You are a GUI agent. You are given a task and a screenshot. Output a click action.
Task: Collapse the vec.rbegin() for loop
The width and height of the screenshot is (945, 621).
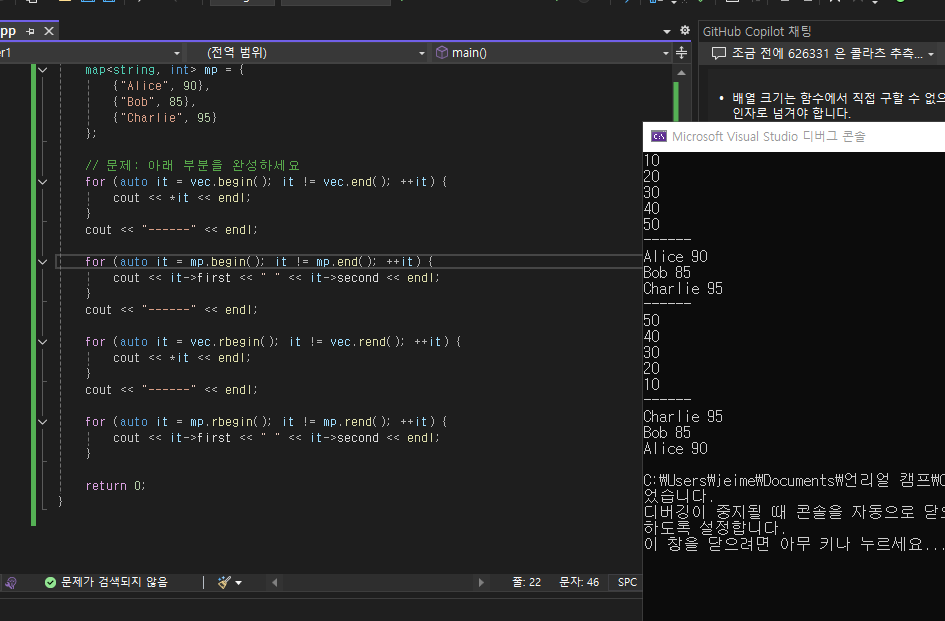click(42, 342)
